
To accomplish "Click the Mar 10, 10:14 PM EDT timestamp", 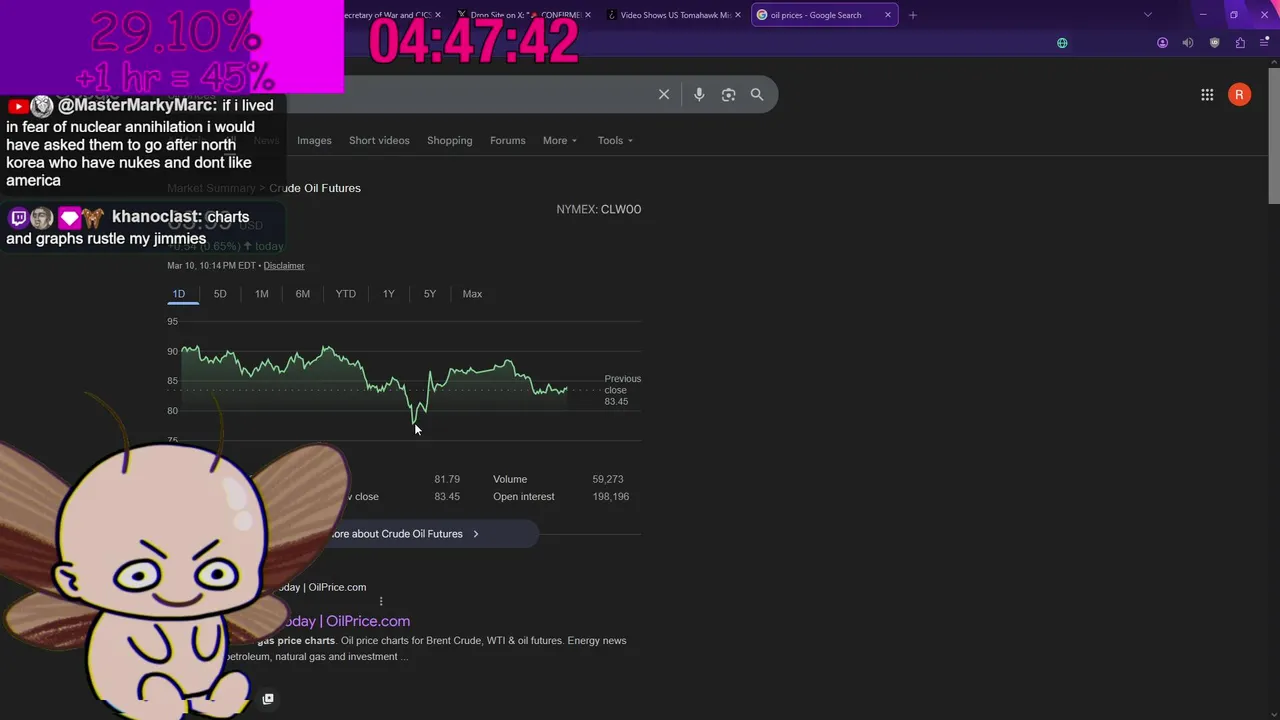I will click(x=212, y=265).
